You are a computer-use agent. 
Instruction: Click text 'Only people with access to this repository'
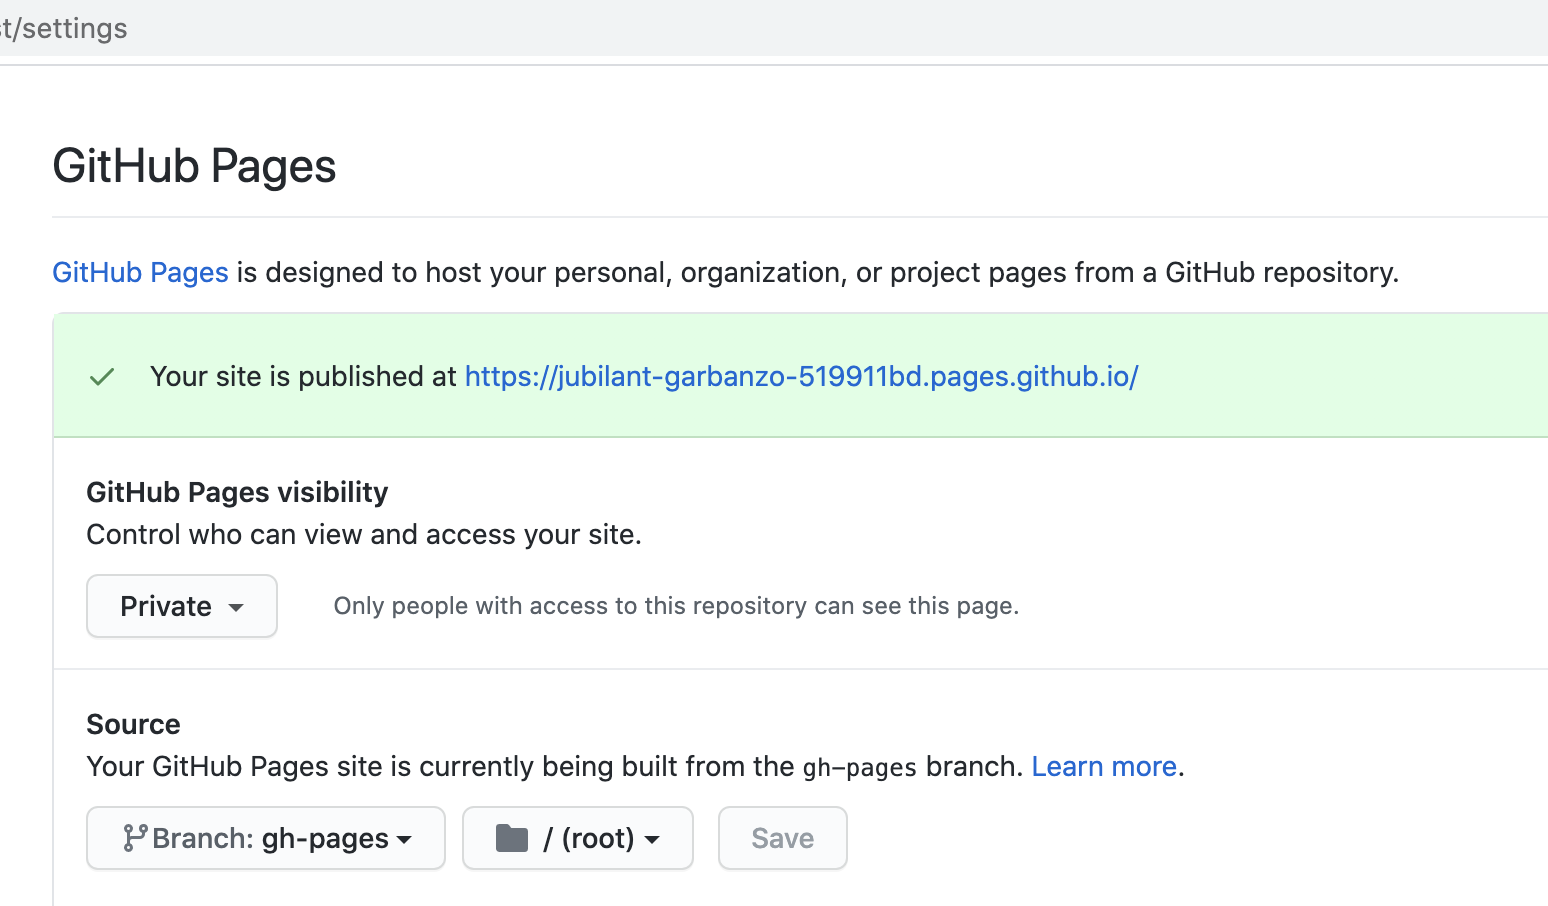(571, 606)
